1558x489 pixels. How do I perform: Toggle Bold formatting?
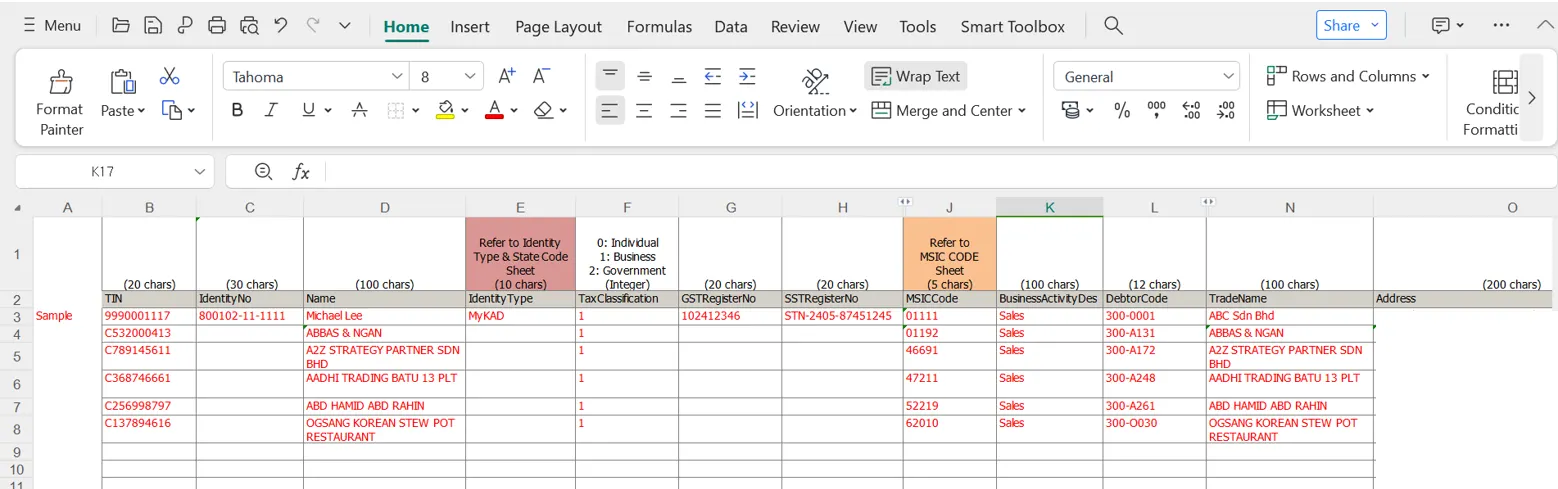(237, 110)
